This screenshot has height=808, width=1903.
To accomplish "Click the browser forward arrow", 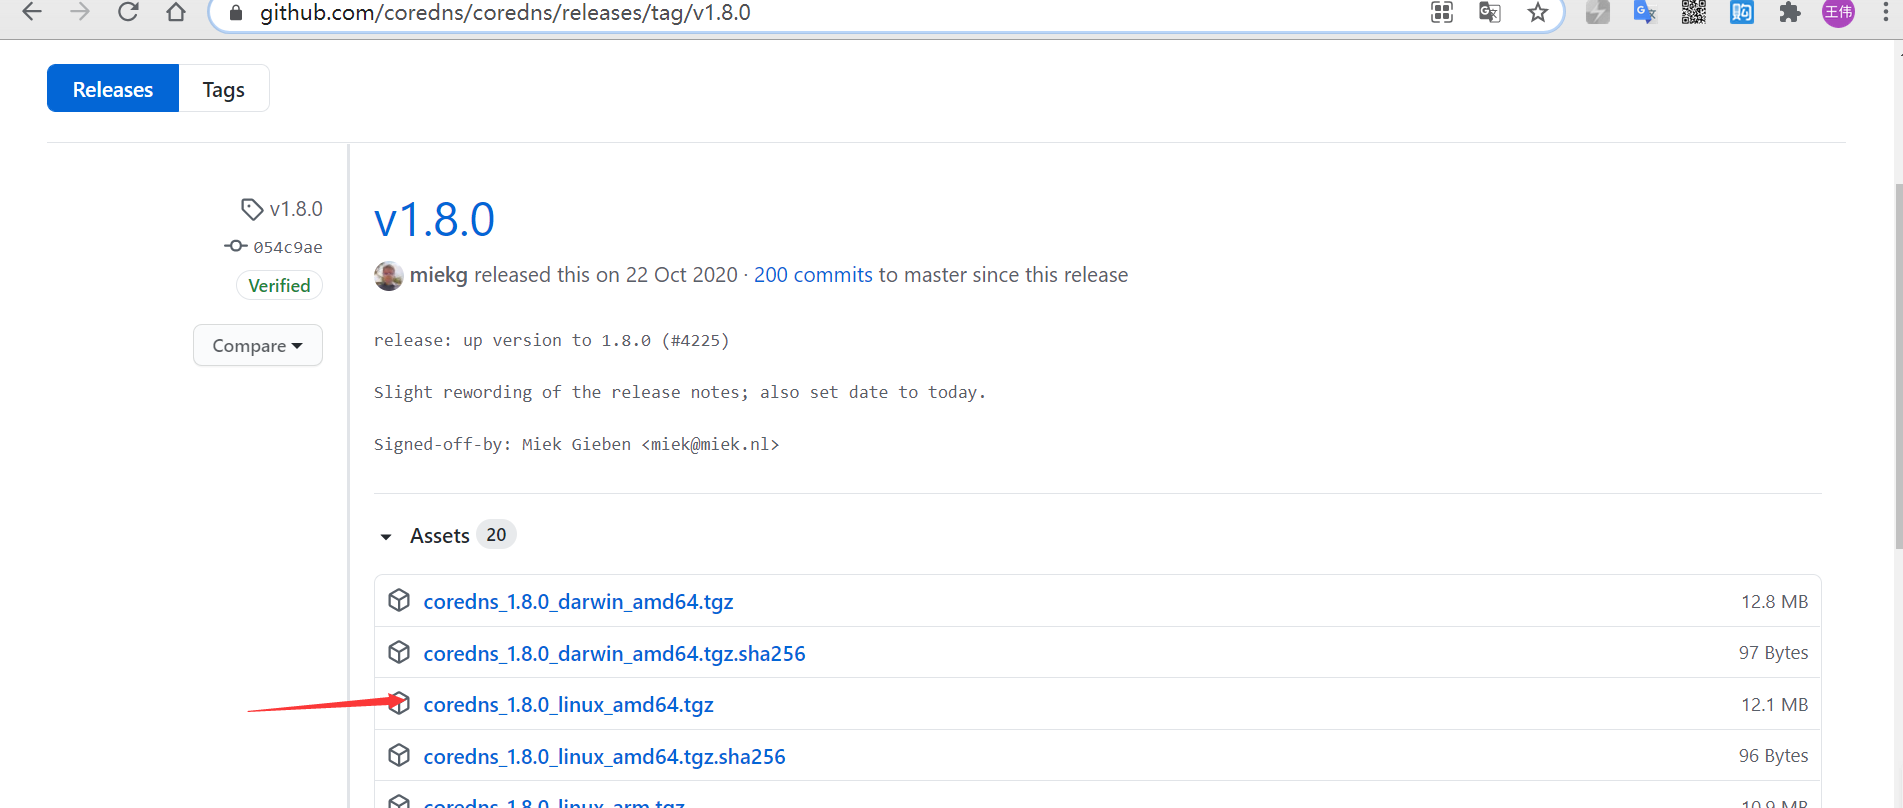I will click(x=80, y=12).
